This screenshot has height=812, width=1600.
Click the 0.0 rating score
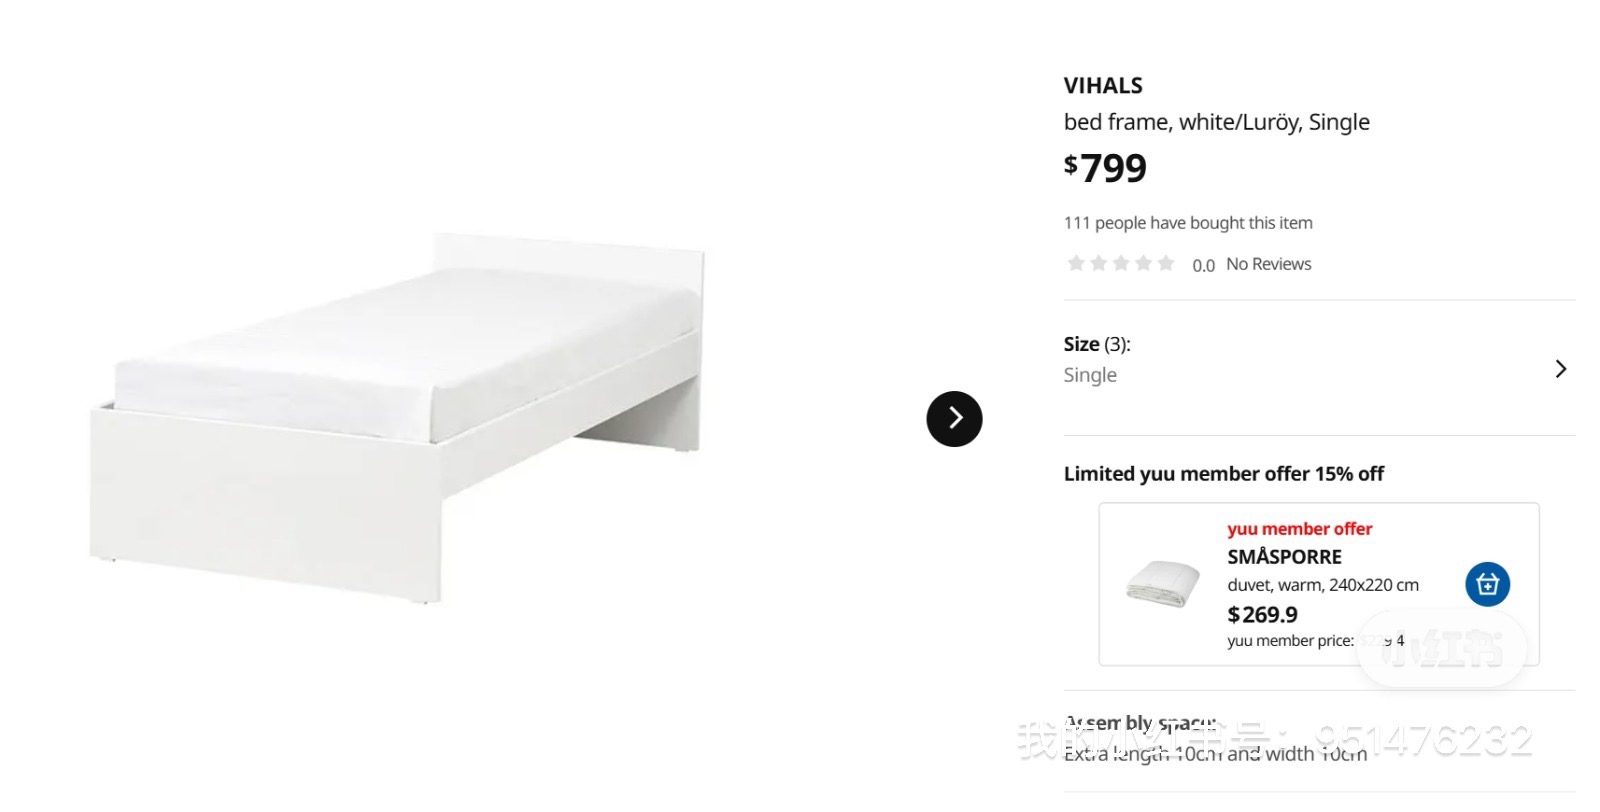tap(1203, 265)
